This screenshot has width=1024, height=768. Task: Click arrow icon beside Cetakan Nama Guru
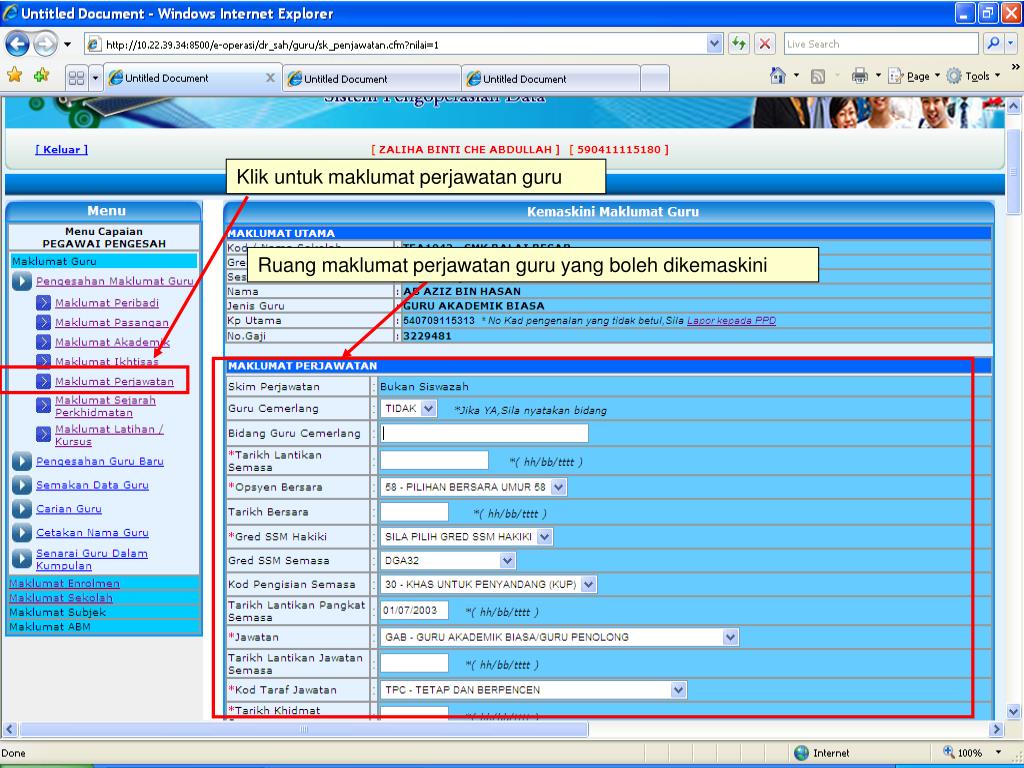point(22,533)
